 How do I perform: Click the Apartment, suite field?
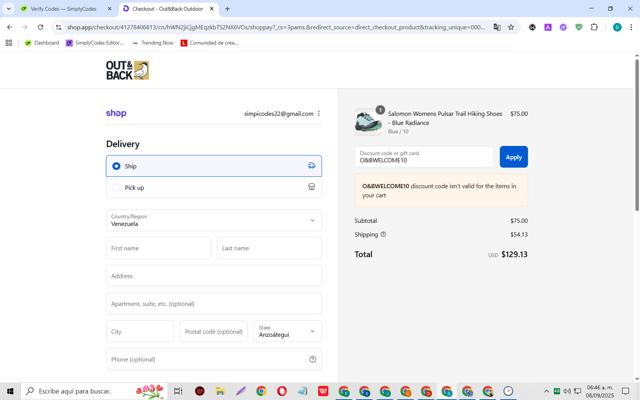[x=214, y=304]
